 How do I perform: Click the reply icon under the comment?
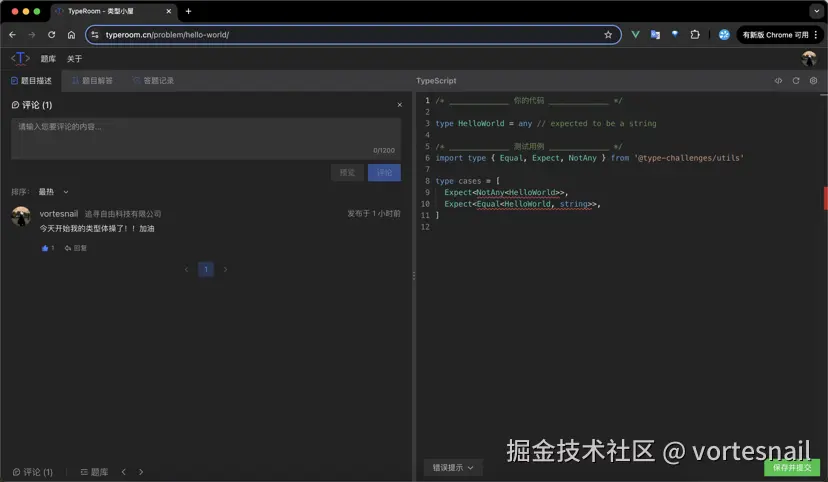click(x=75, y=248)
